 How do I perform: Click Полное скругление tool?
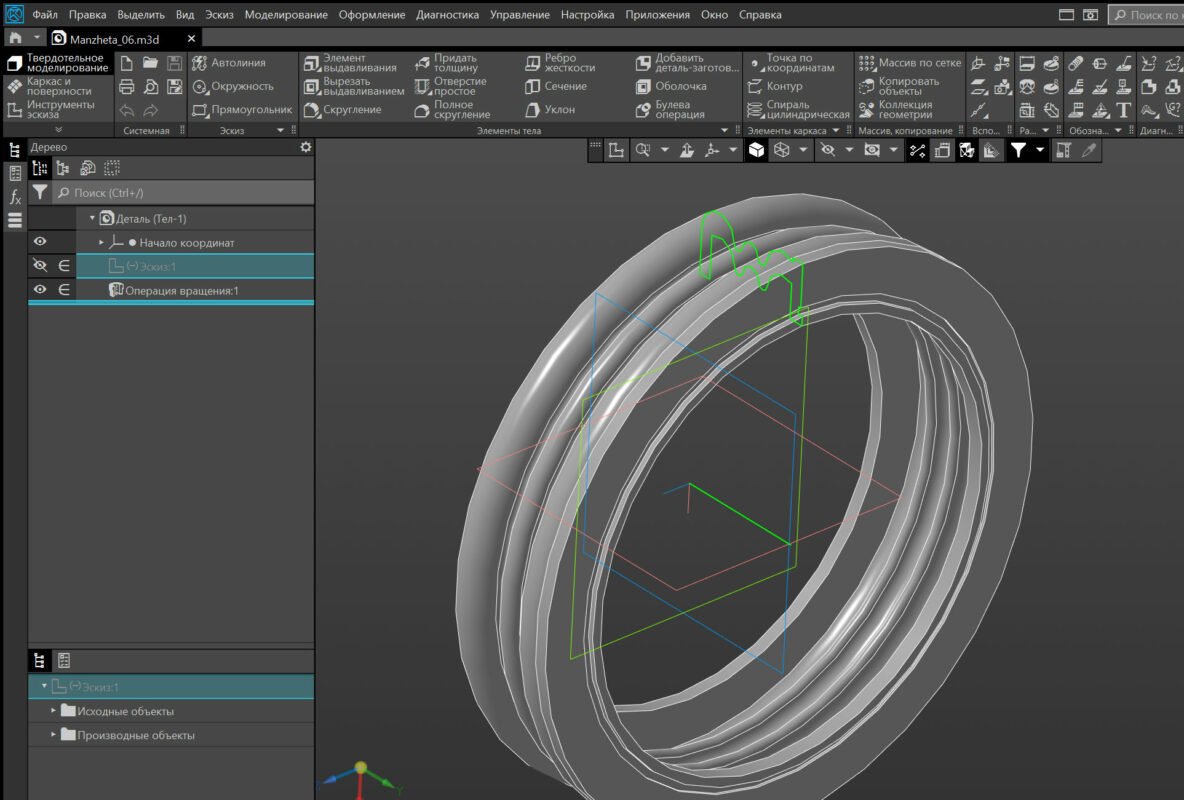click(x=452, y=110)
